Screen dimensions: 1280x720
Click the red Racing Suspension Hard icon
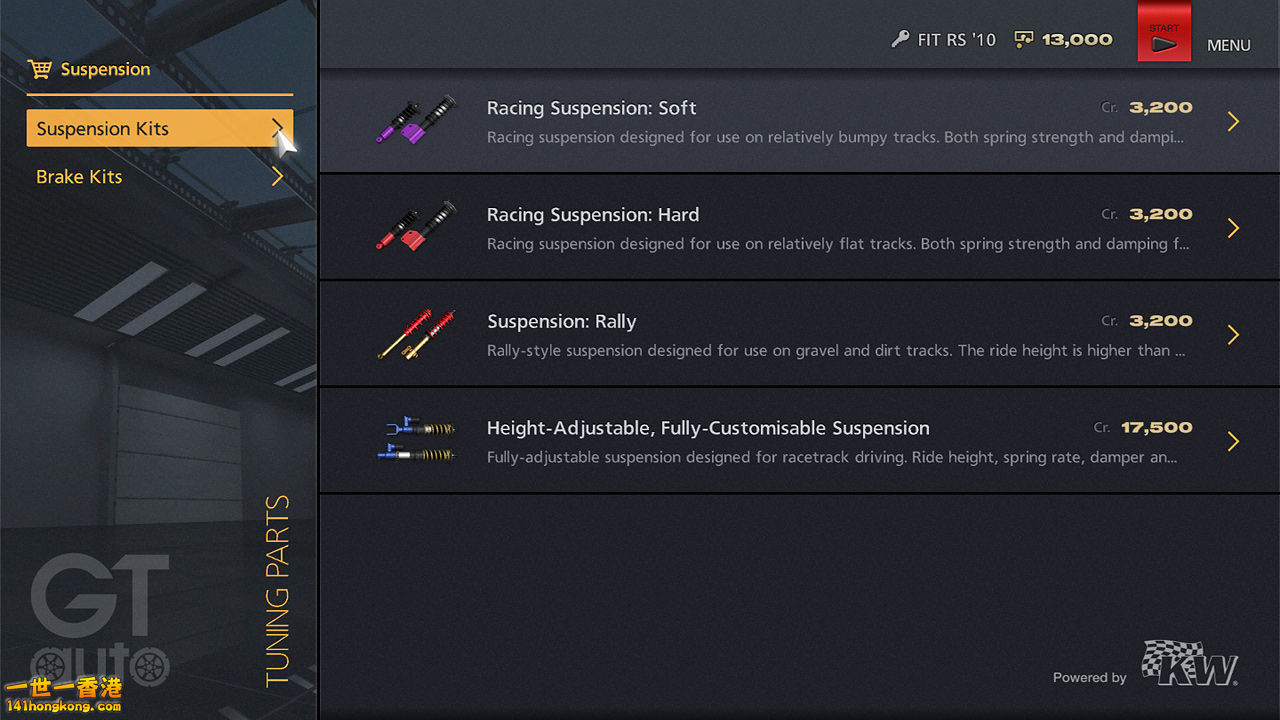pyautogui.click(x=416, y=227)
